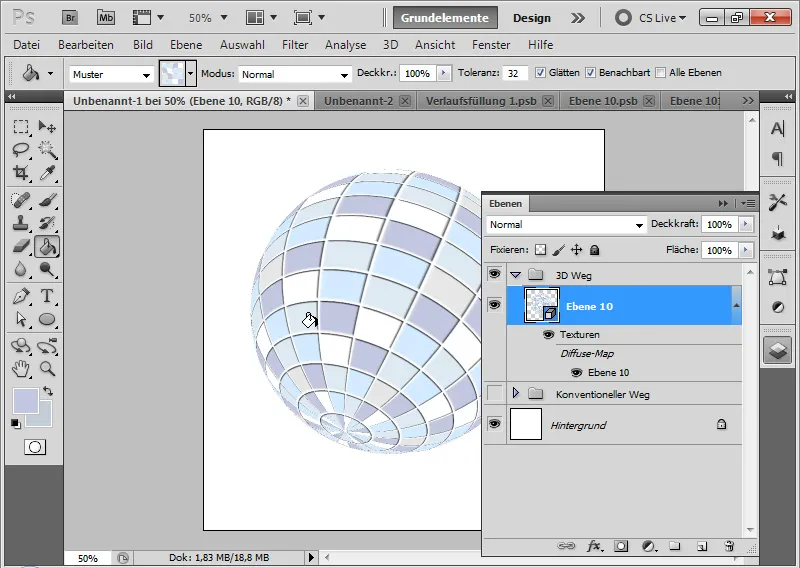Open the Bearbeiten menu

86,45
